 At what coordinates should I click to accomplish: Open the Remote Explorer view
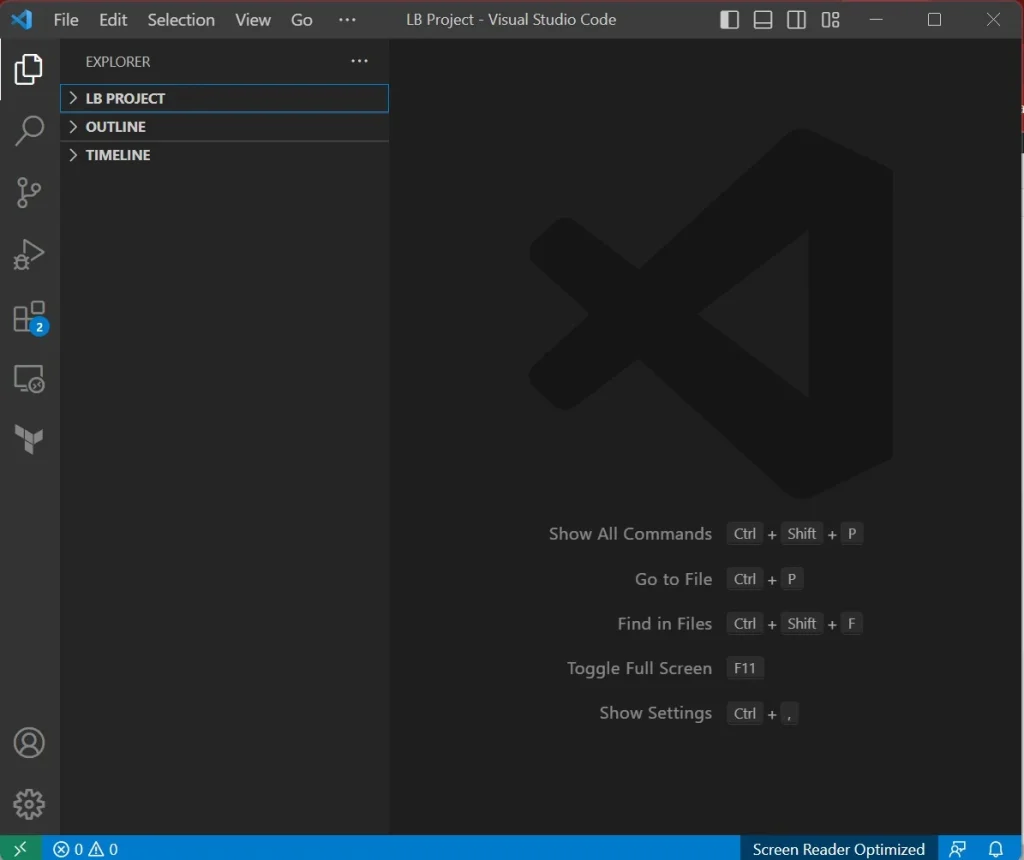click(29, 379)
